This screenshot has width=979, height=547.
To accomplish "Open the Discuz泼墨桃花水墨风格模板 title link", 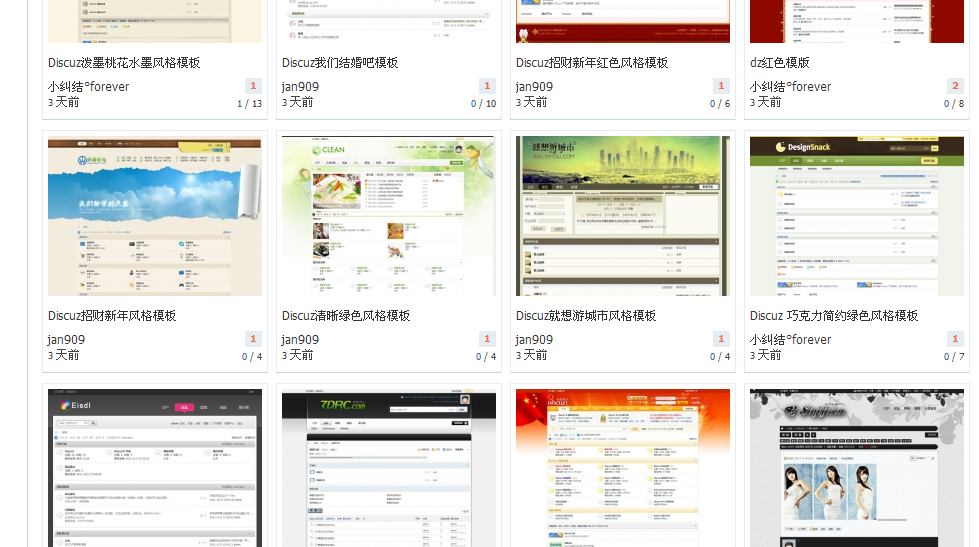I will coord(124,62).
